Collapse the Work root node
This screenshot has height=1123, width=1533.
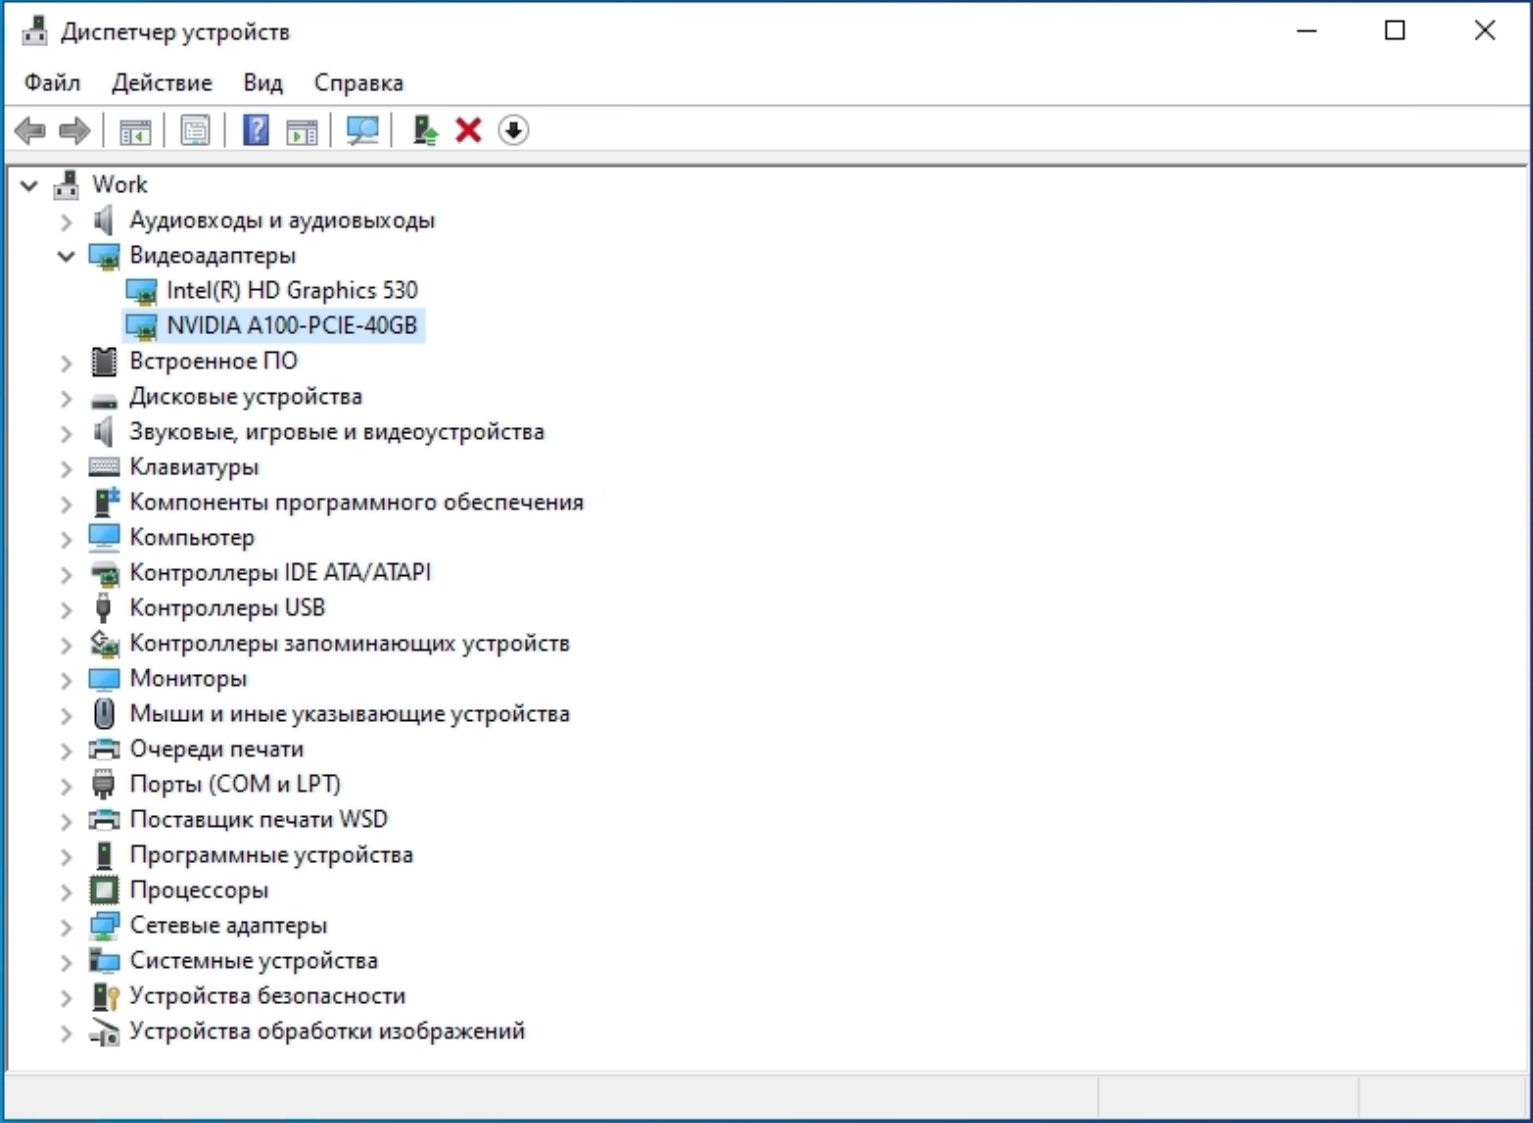tap(29, 185)
